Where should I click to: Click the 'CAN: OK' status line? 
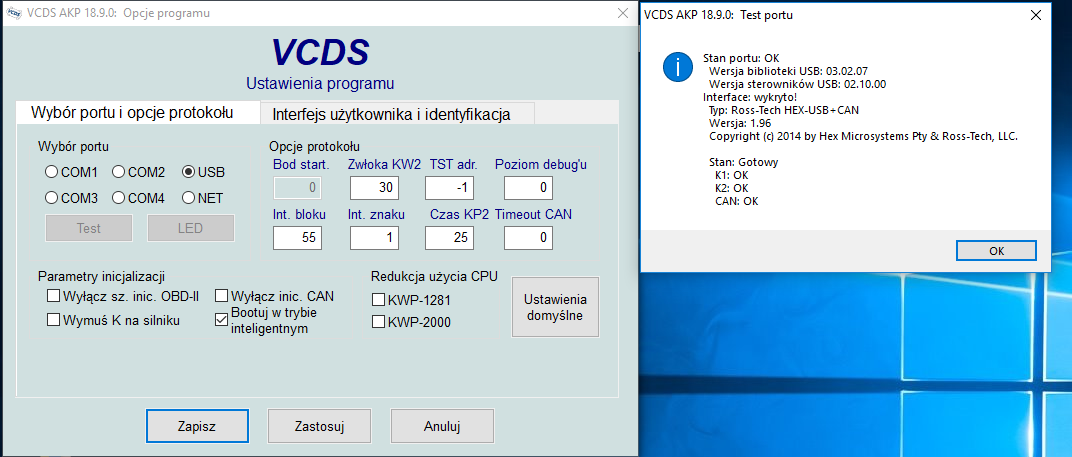tap(736, 201)
